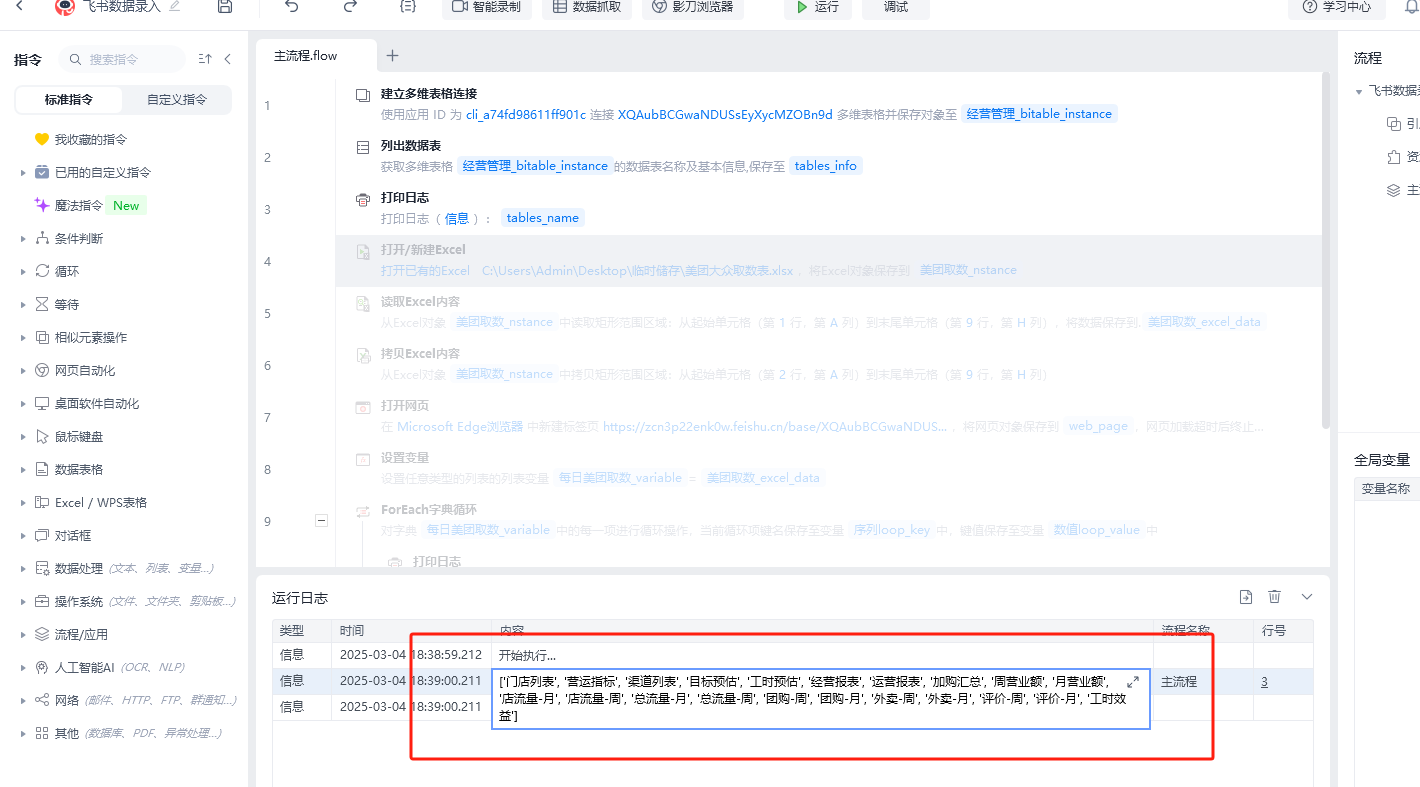Switch to the 自定义指令 tab
Image resolution: width=1420 pixels, height=787 pixels.
177,99
